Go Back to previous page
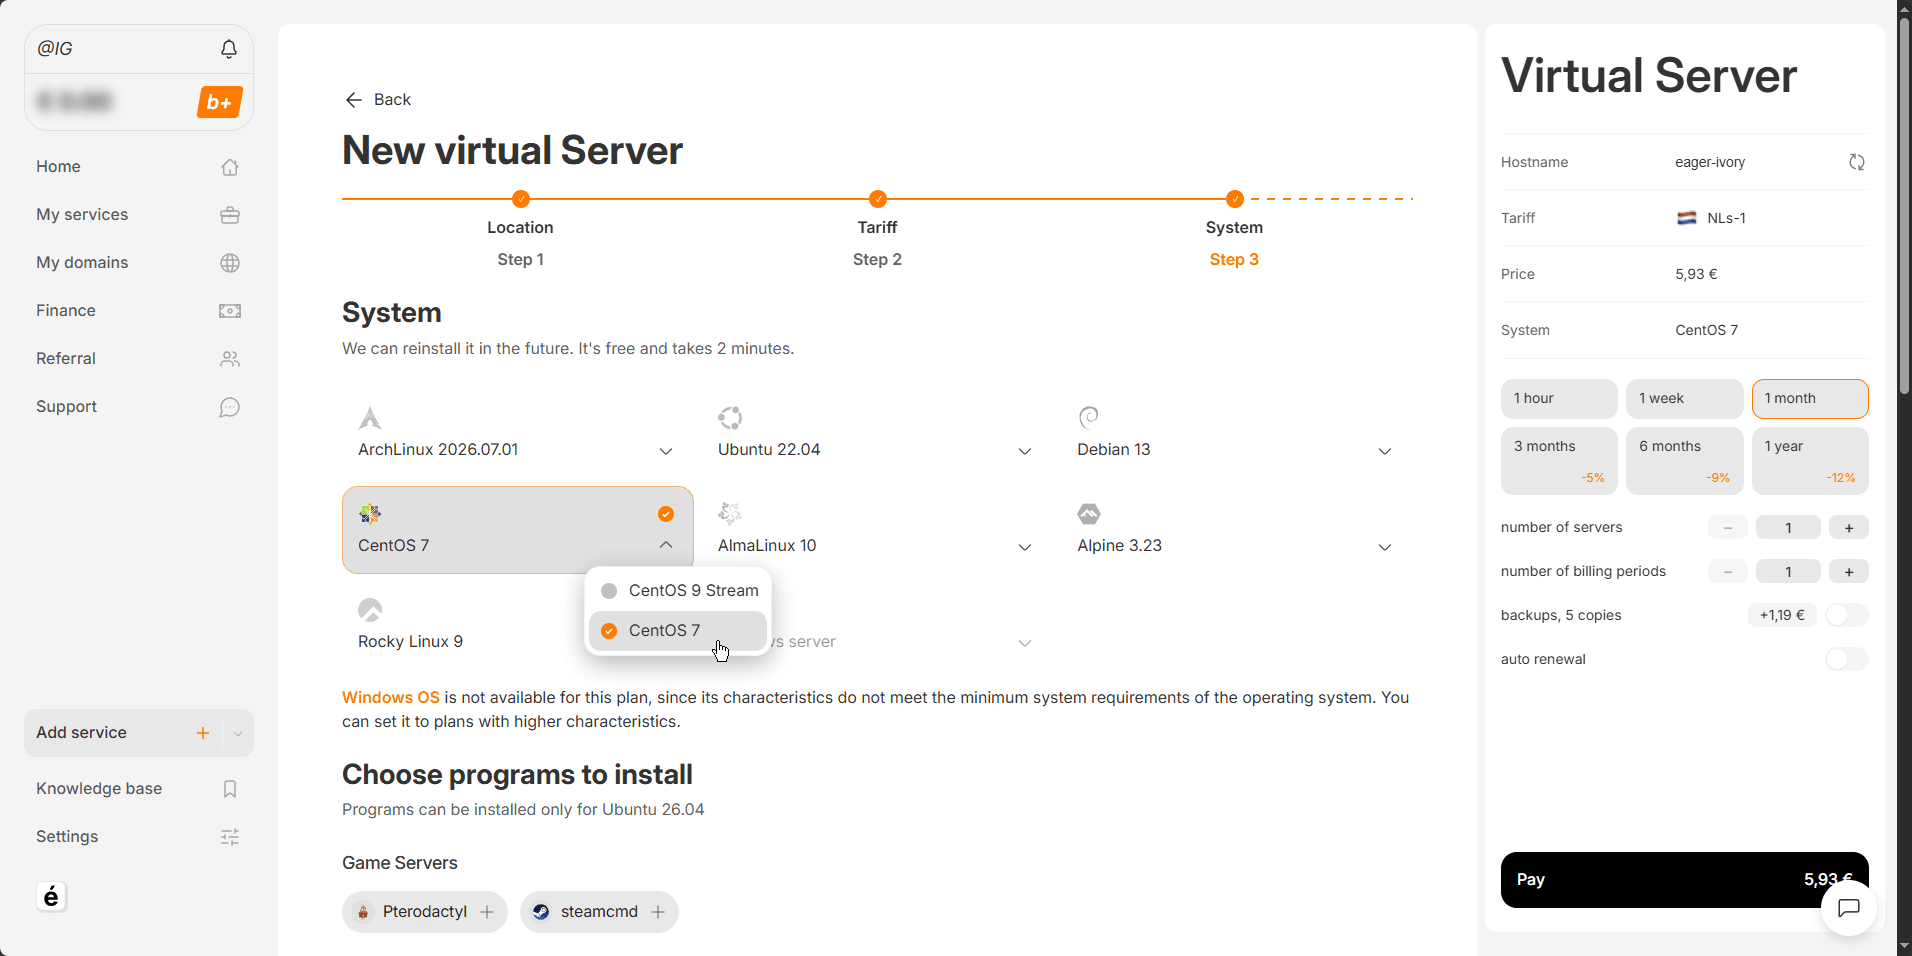This screenshot has height=956, width=1912. (x=378, y=100)
